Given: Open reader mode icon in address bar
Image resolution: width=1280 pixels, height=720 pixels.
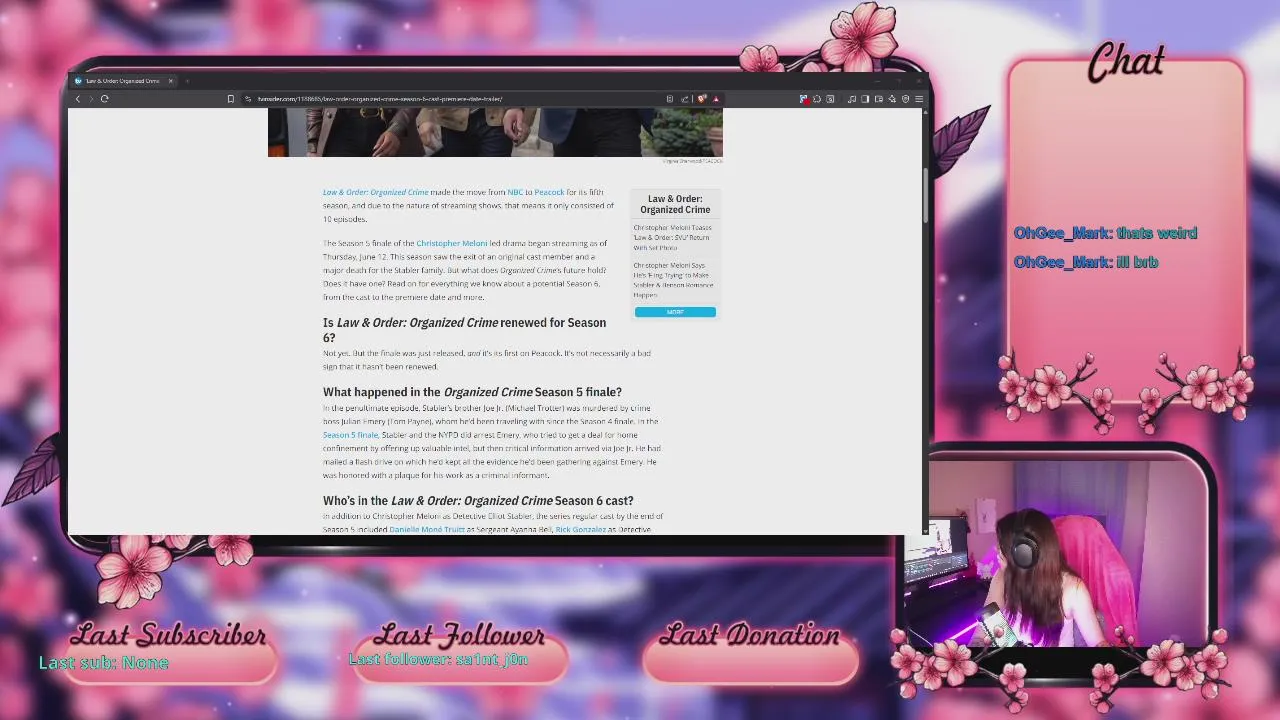Looking at the screenshot, I should point(670,99).
